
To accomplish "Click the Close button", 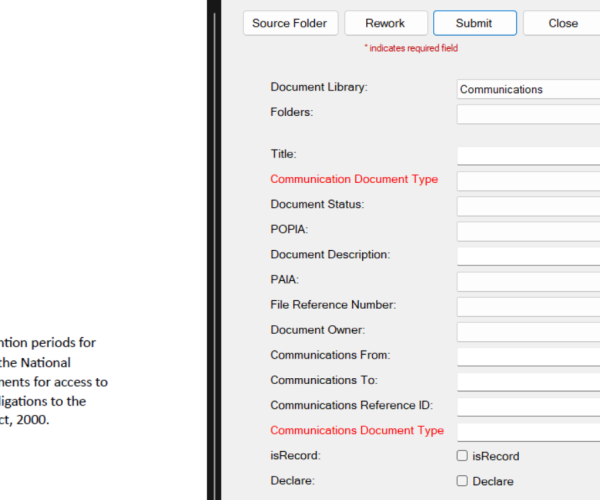I will 561,23.
